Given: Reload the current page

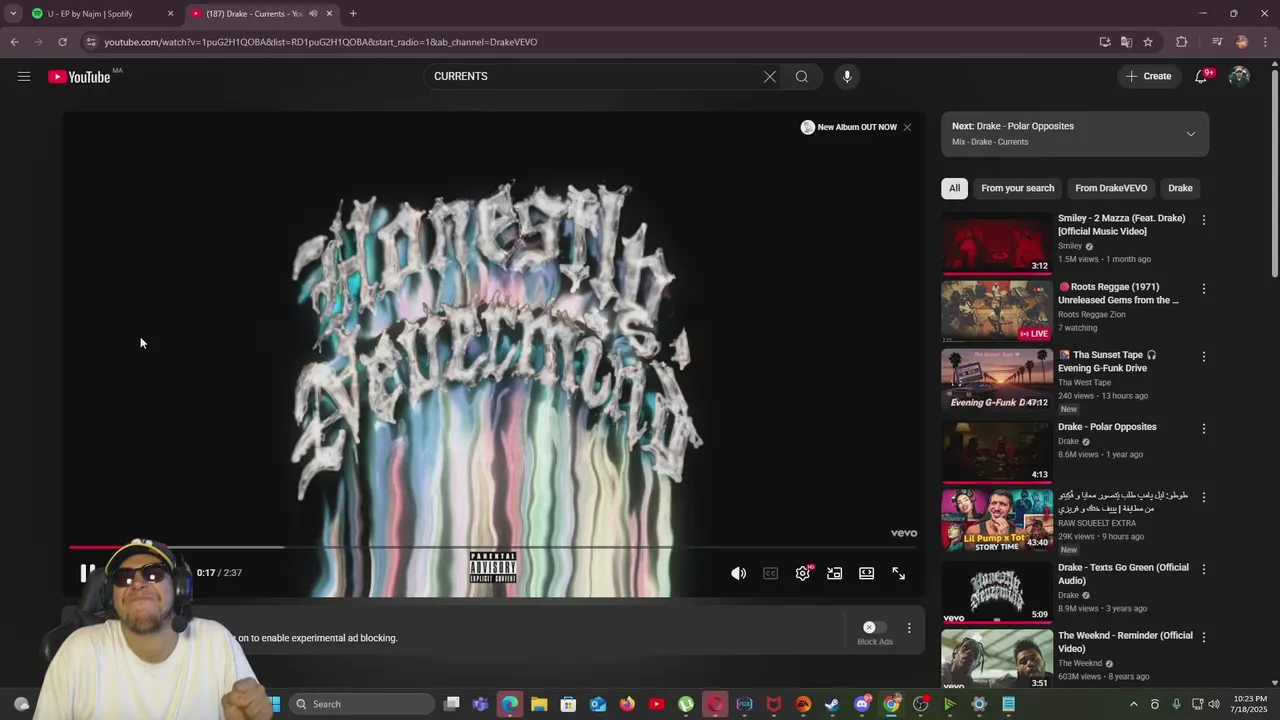Looking at the screenshot, I should coord(62,42).
